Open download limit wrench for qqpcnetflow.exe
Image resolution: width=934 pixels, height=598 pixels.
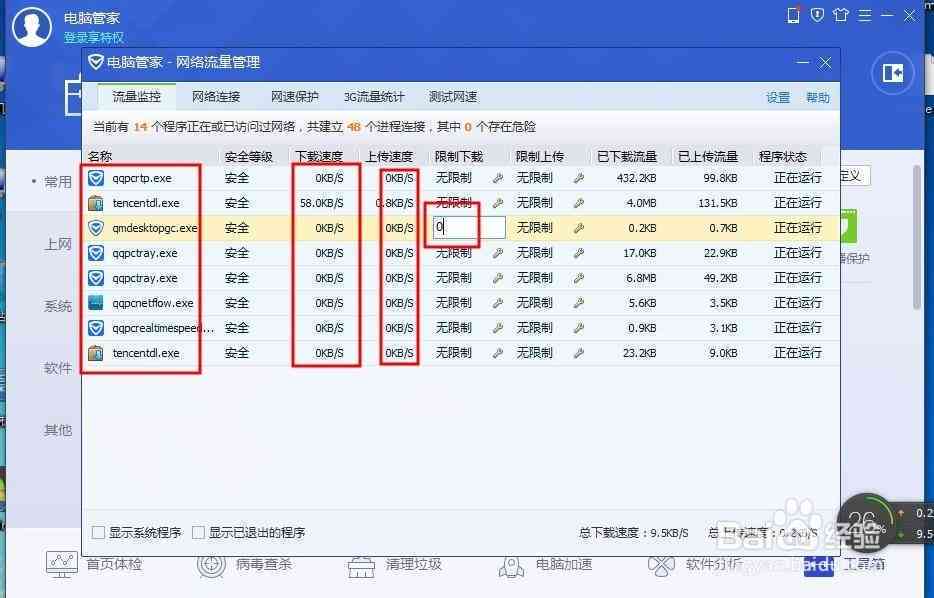click(497, 303)
